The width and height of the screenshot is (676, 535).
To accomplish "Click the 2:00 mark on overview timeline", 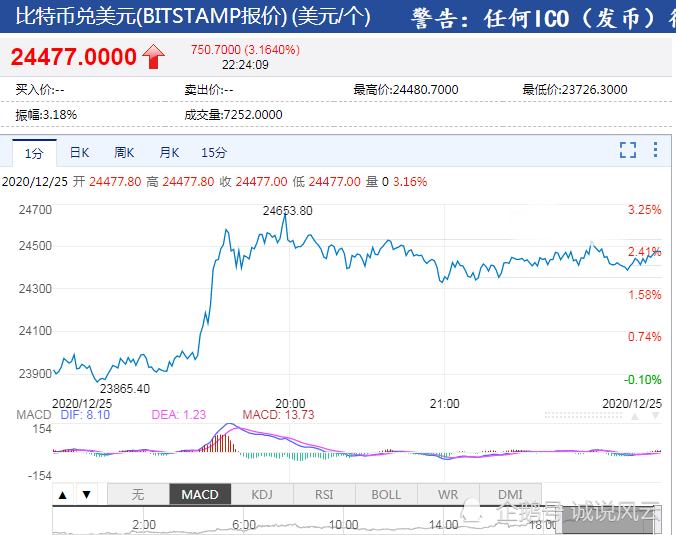I will pos(144,525).
